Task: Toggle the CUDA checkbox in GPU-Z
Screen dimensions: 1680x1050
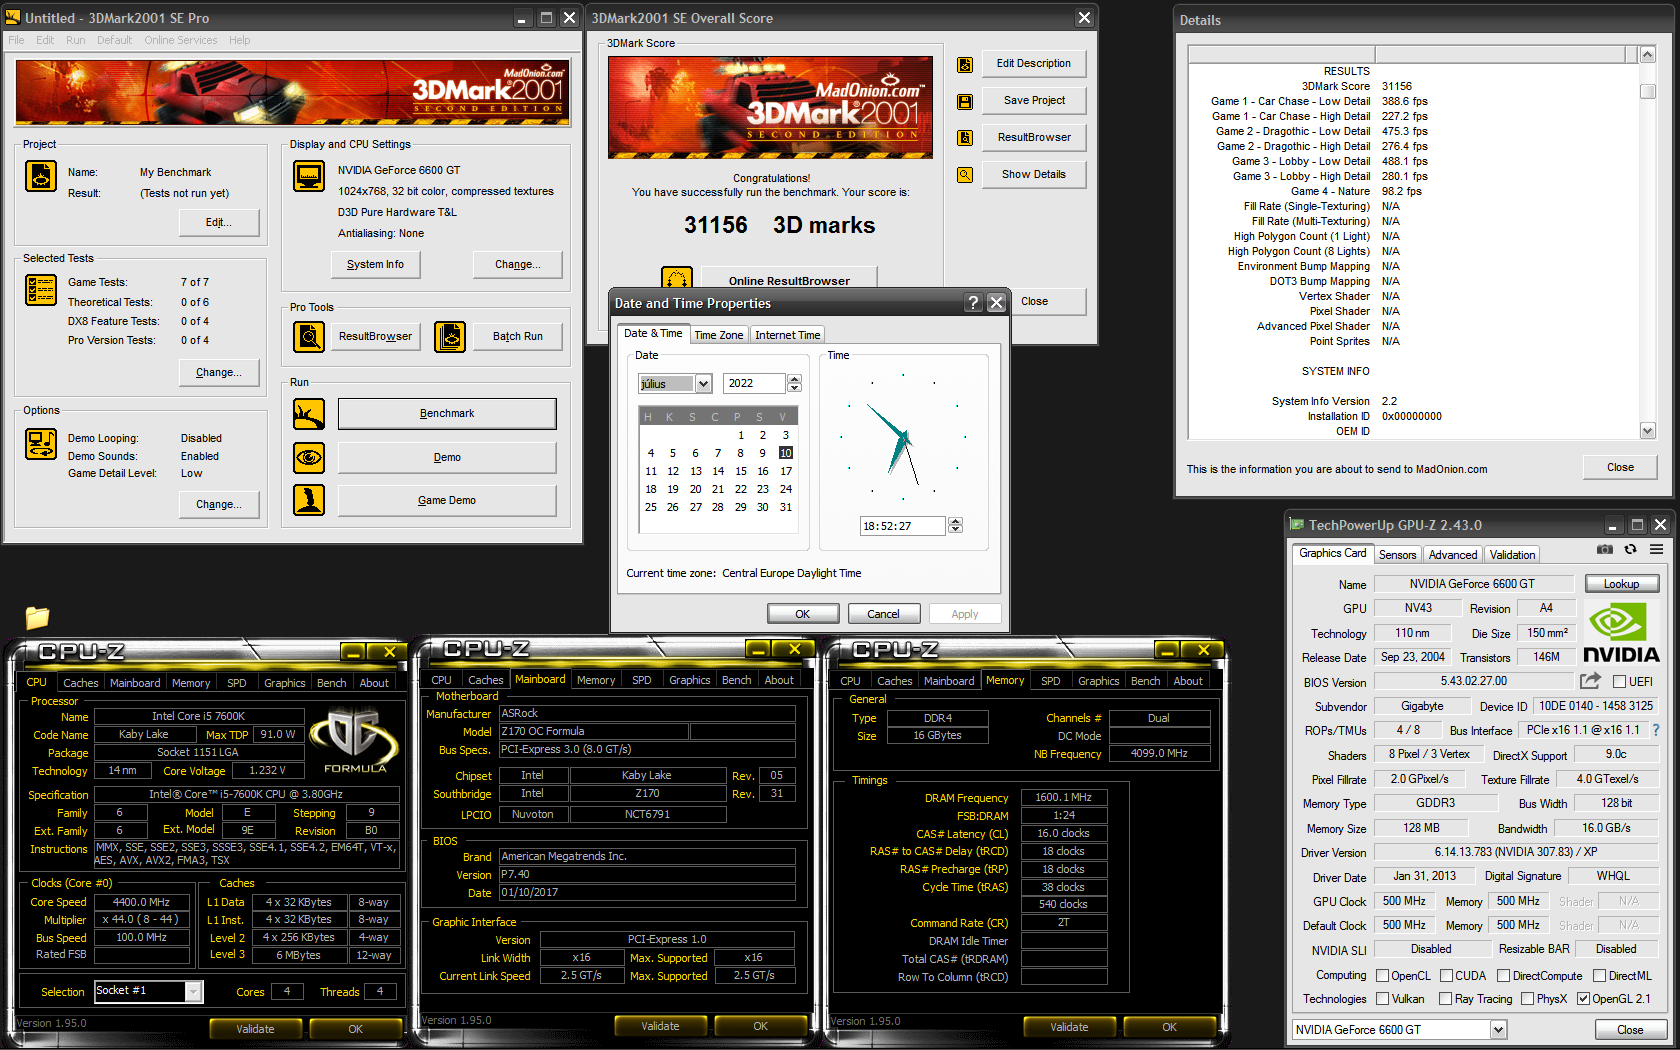Action: (x=1446, y=976)
